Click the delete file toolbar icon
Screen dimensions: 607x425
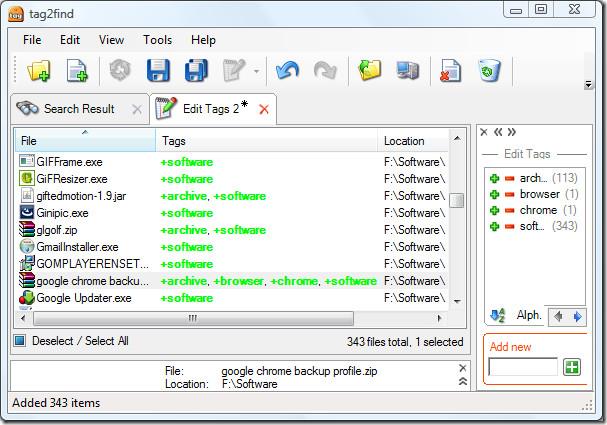coord(449,71)
